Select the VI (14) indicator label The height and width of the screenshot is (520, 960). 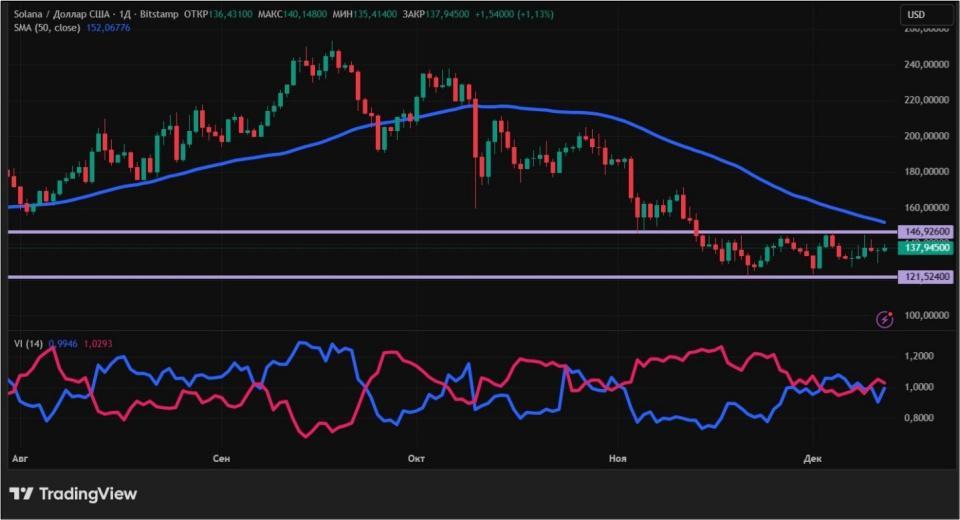tap(25, 343)
